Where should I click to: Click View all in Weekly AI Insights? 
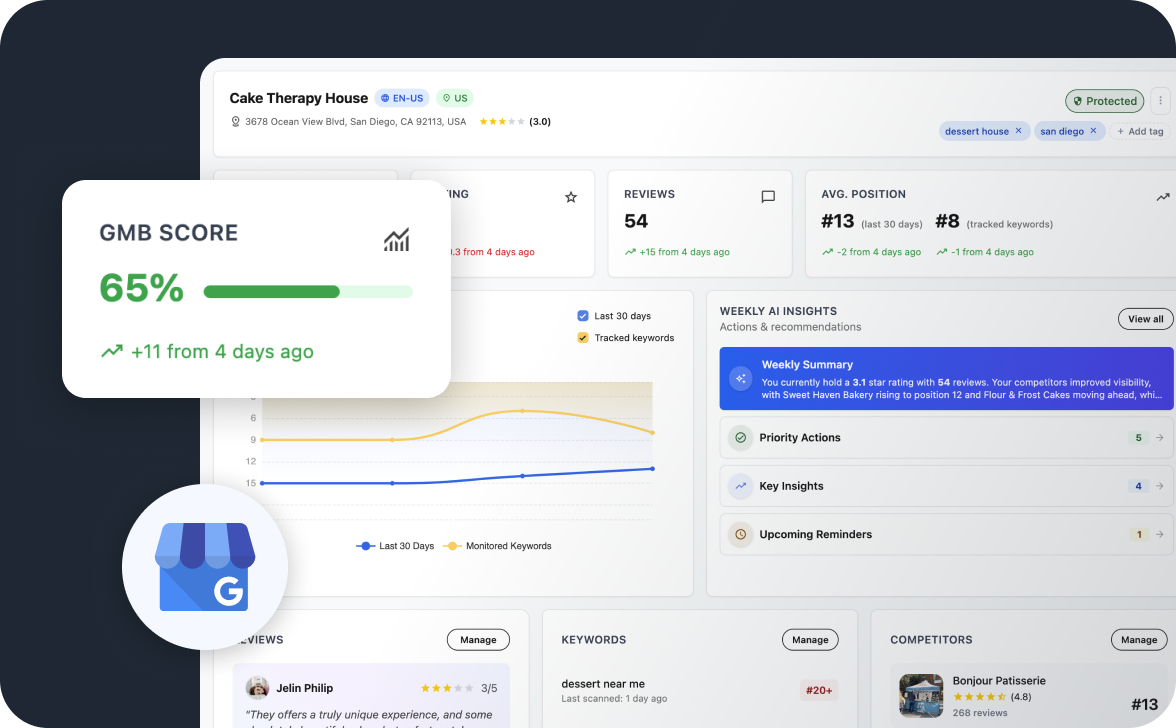click(1145, 319)
